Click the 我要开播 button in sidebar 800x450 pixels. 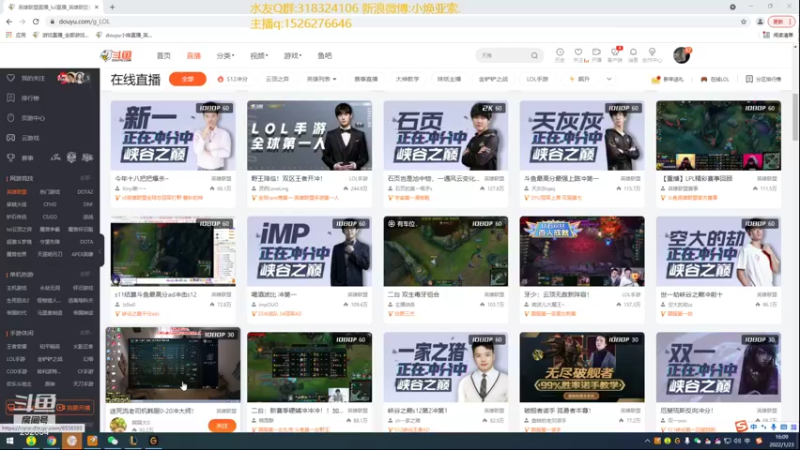[x=74, y=408]
